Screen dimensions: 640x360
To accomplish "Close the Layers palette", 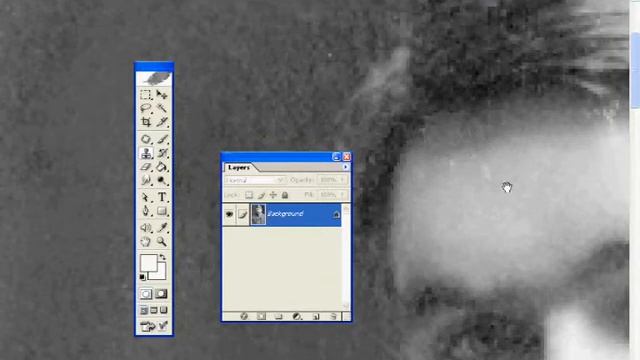I will (x=347, y=157).
